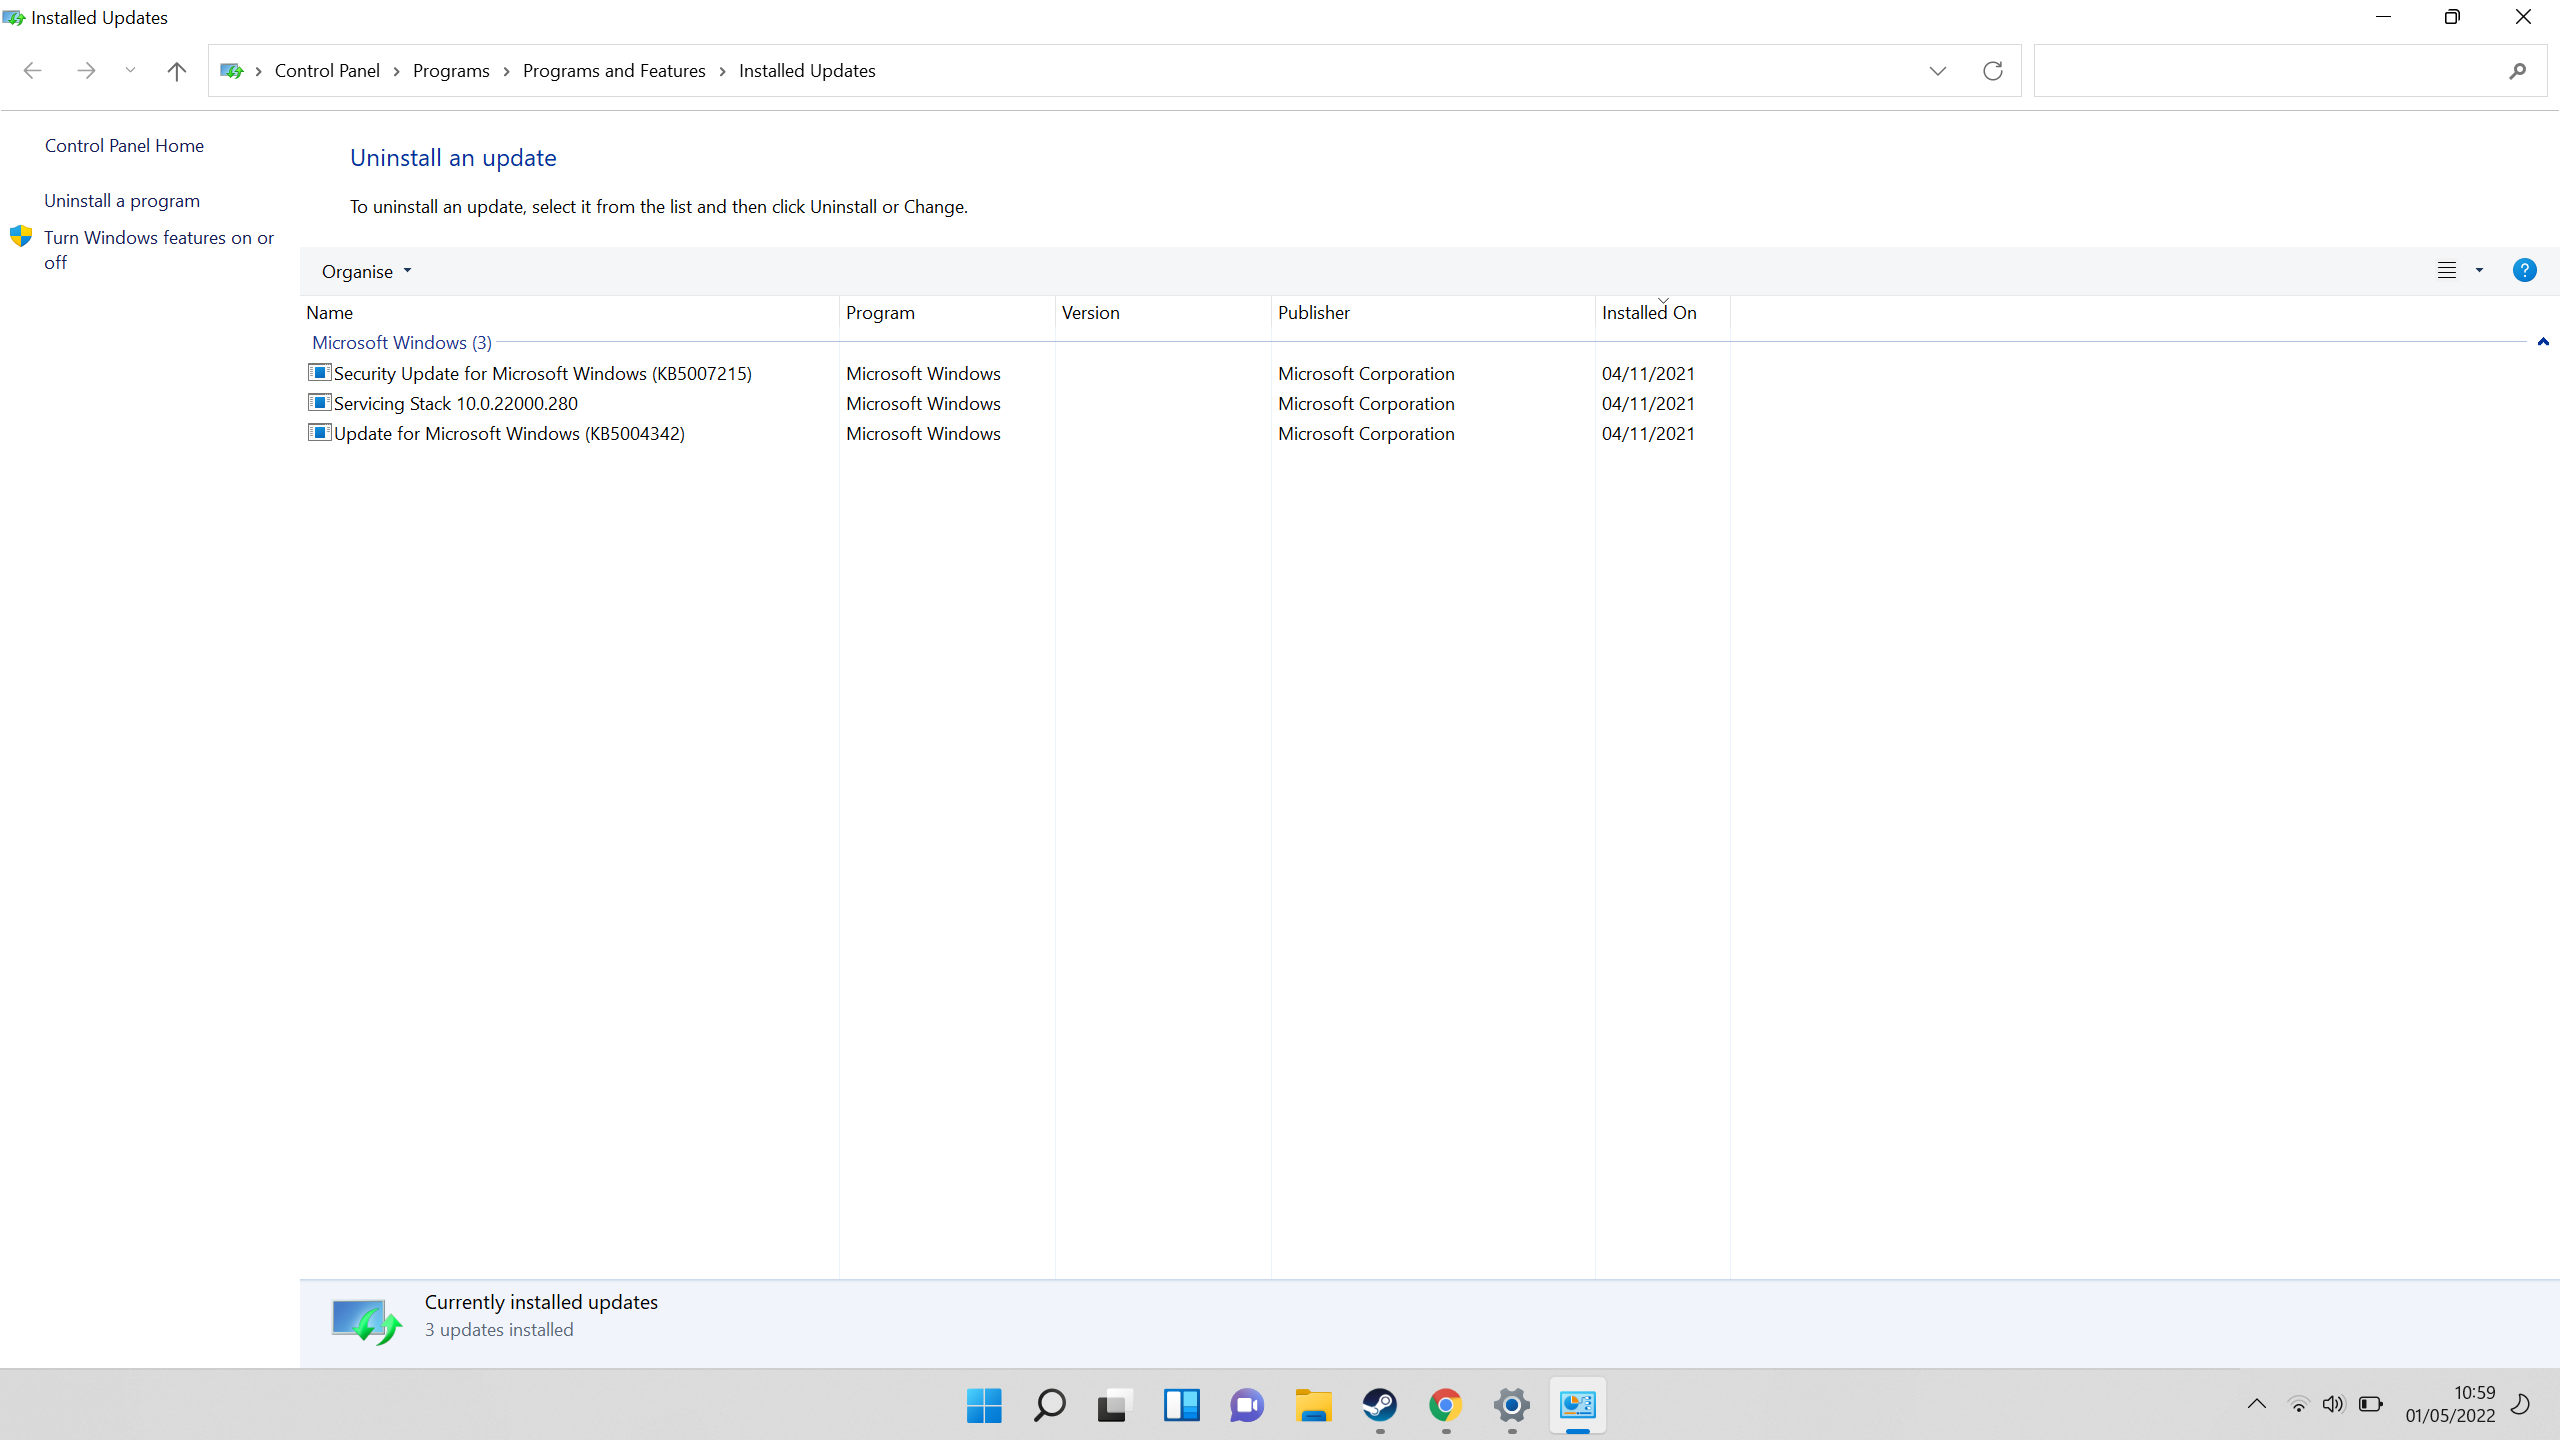This screenshot has width=2560, height=1440.
Task: Go up one level with up arrow
Action: pyautogui.click(x=177, y=71)
